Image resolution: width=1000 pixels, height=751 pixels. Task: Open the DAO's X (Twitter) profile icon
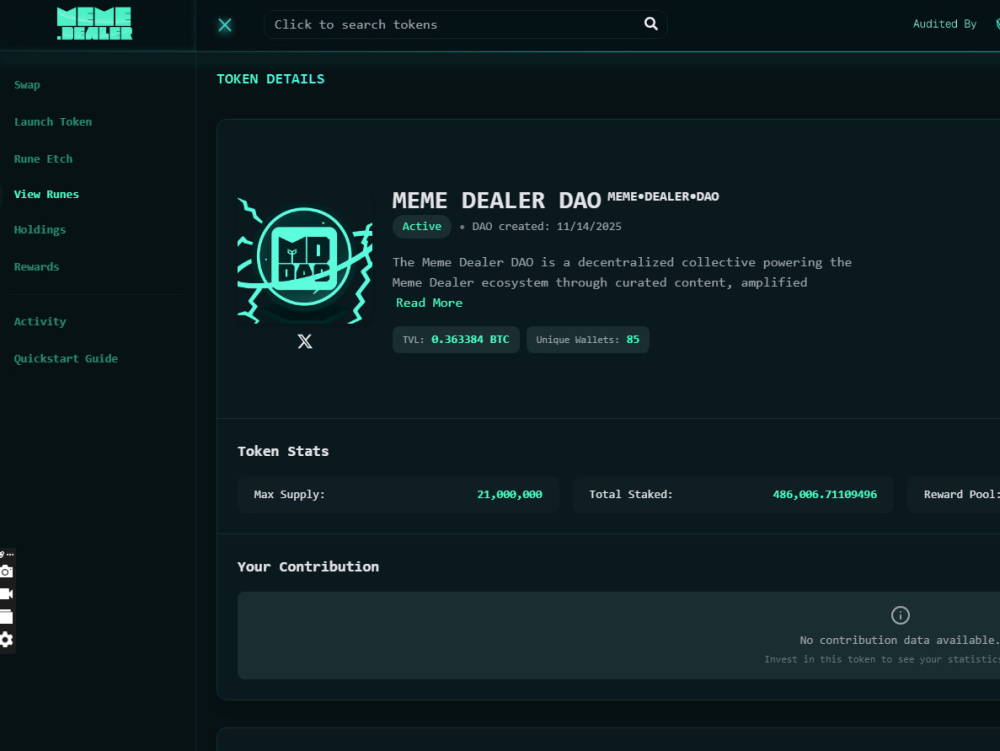(305, 341)
